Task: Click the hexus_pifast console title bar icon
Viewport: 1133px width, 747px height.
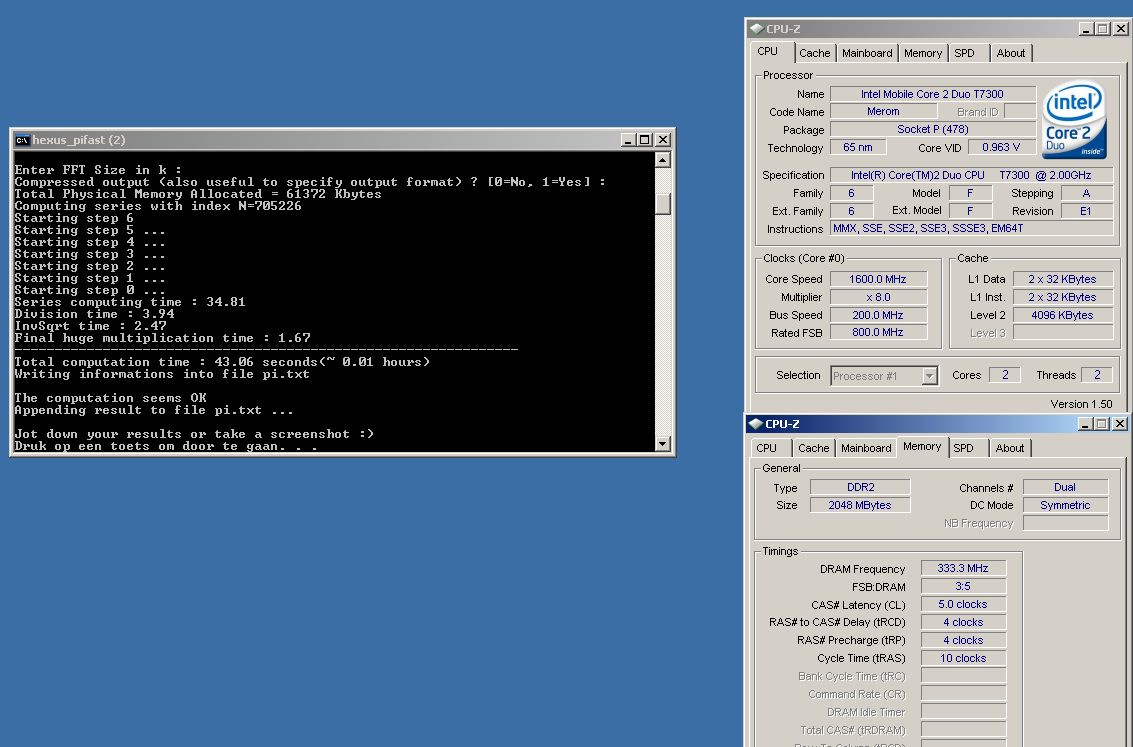Action: [22, 140]
